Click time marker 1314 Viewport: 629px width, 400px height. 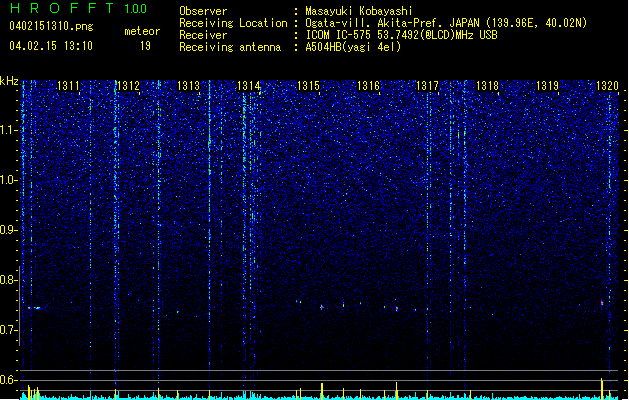pyautogui.click(x=249, y=85)
